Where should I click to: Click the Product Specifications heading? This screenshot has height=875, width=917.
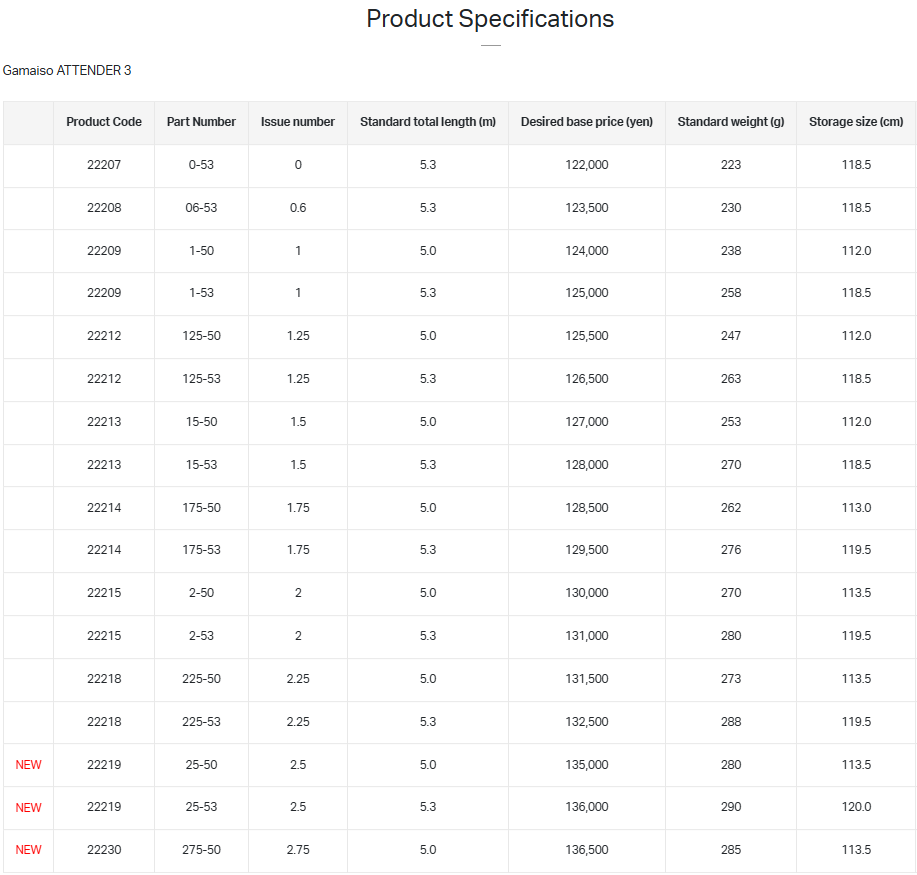tap(490, 19)
